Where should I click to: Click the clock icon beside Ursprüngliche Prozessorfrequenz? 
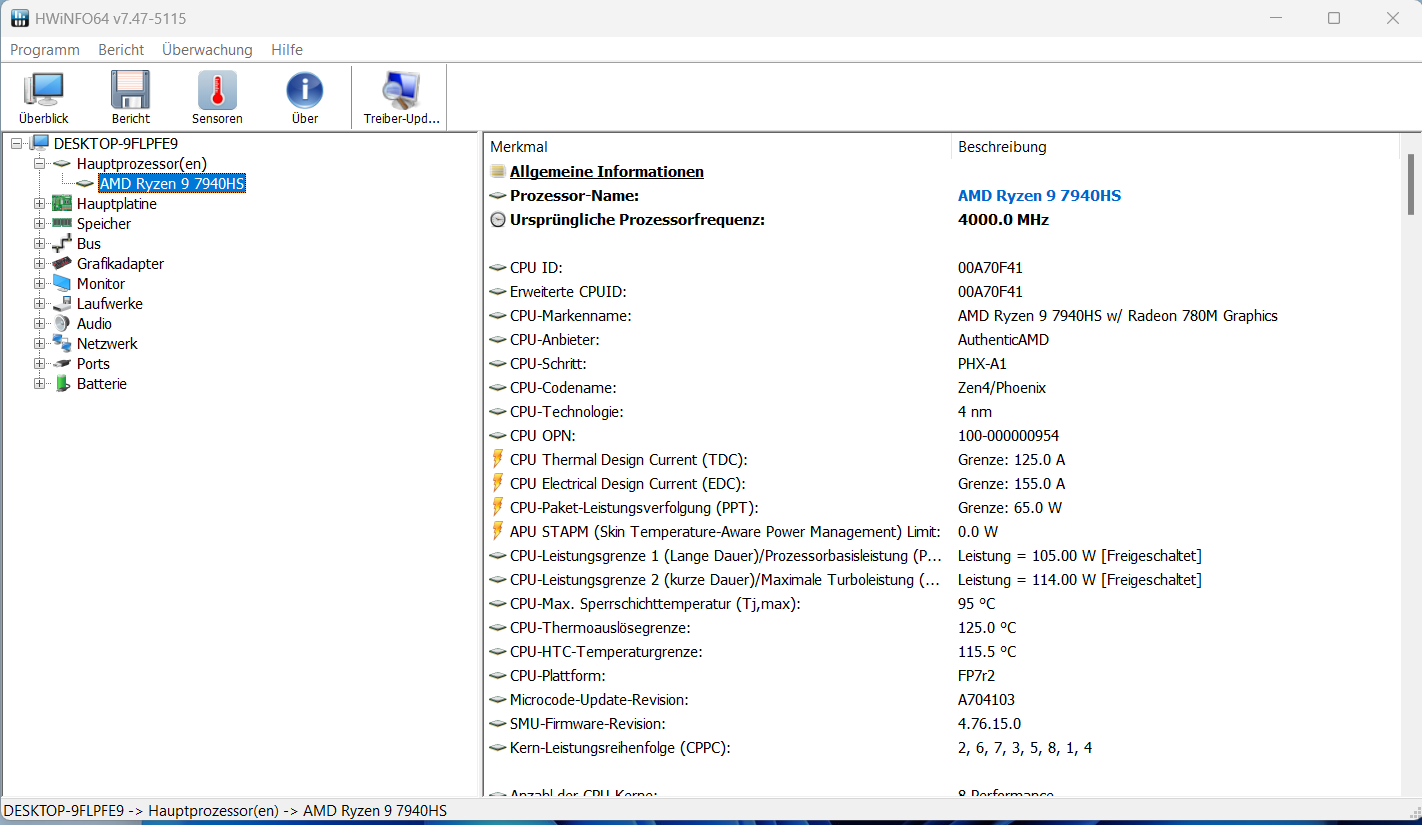point(498,219)
